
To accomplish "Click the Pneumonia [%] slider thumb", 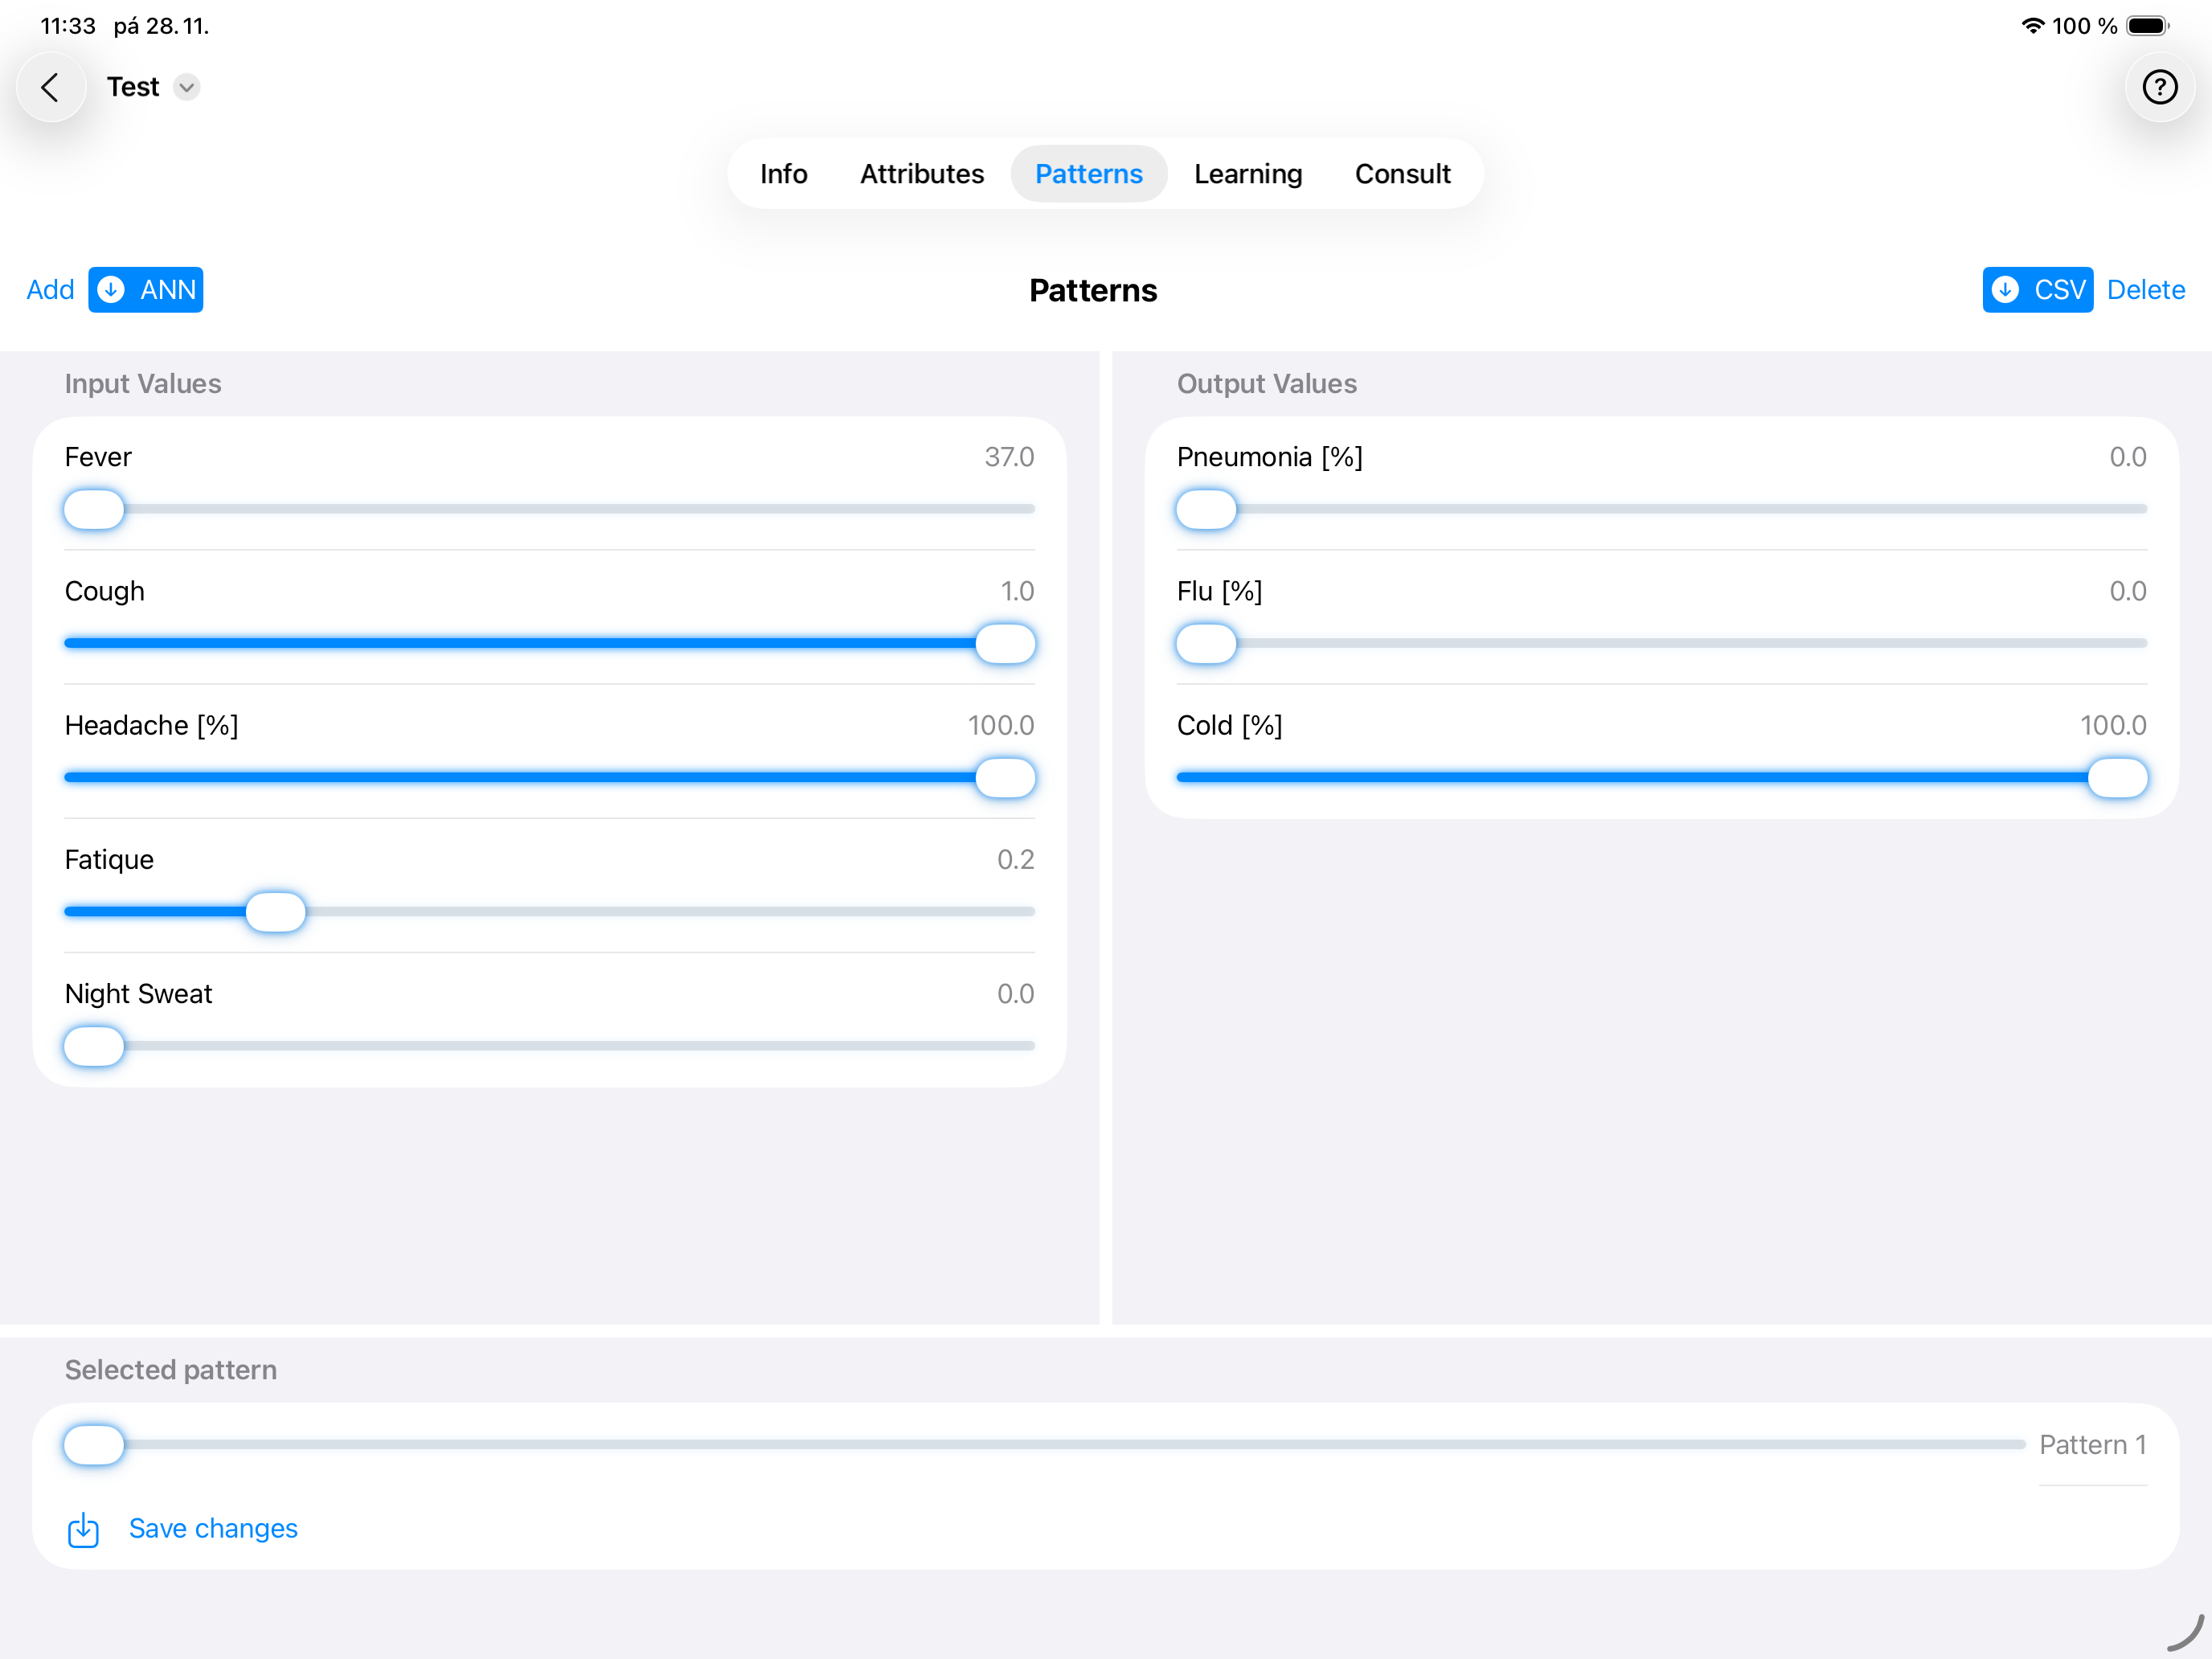I will (x=1206, y=509).
